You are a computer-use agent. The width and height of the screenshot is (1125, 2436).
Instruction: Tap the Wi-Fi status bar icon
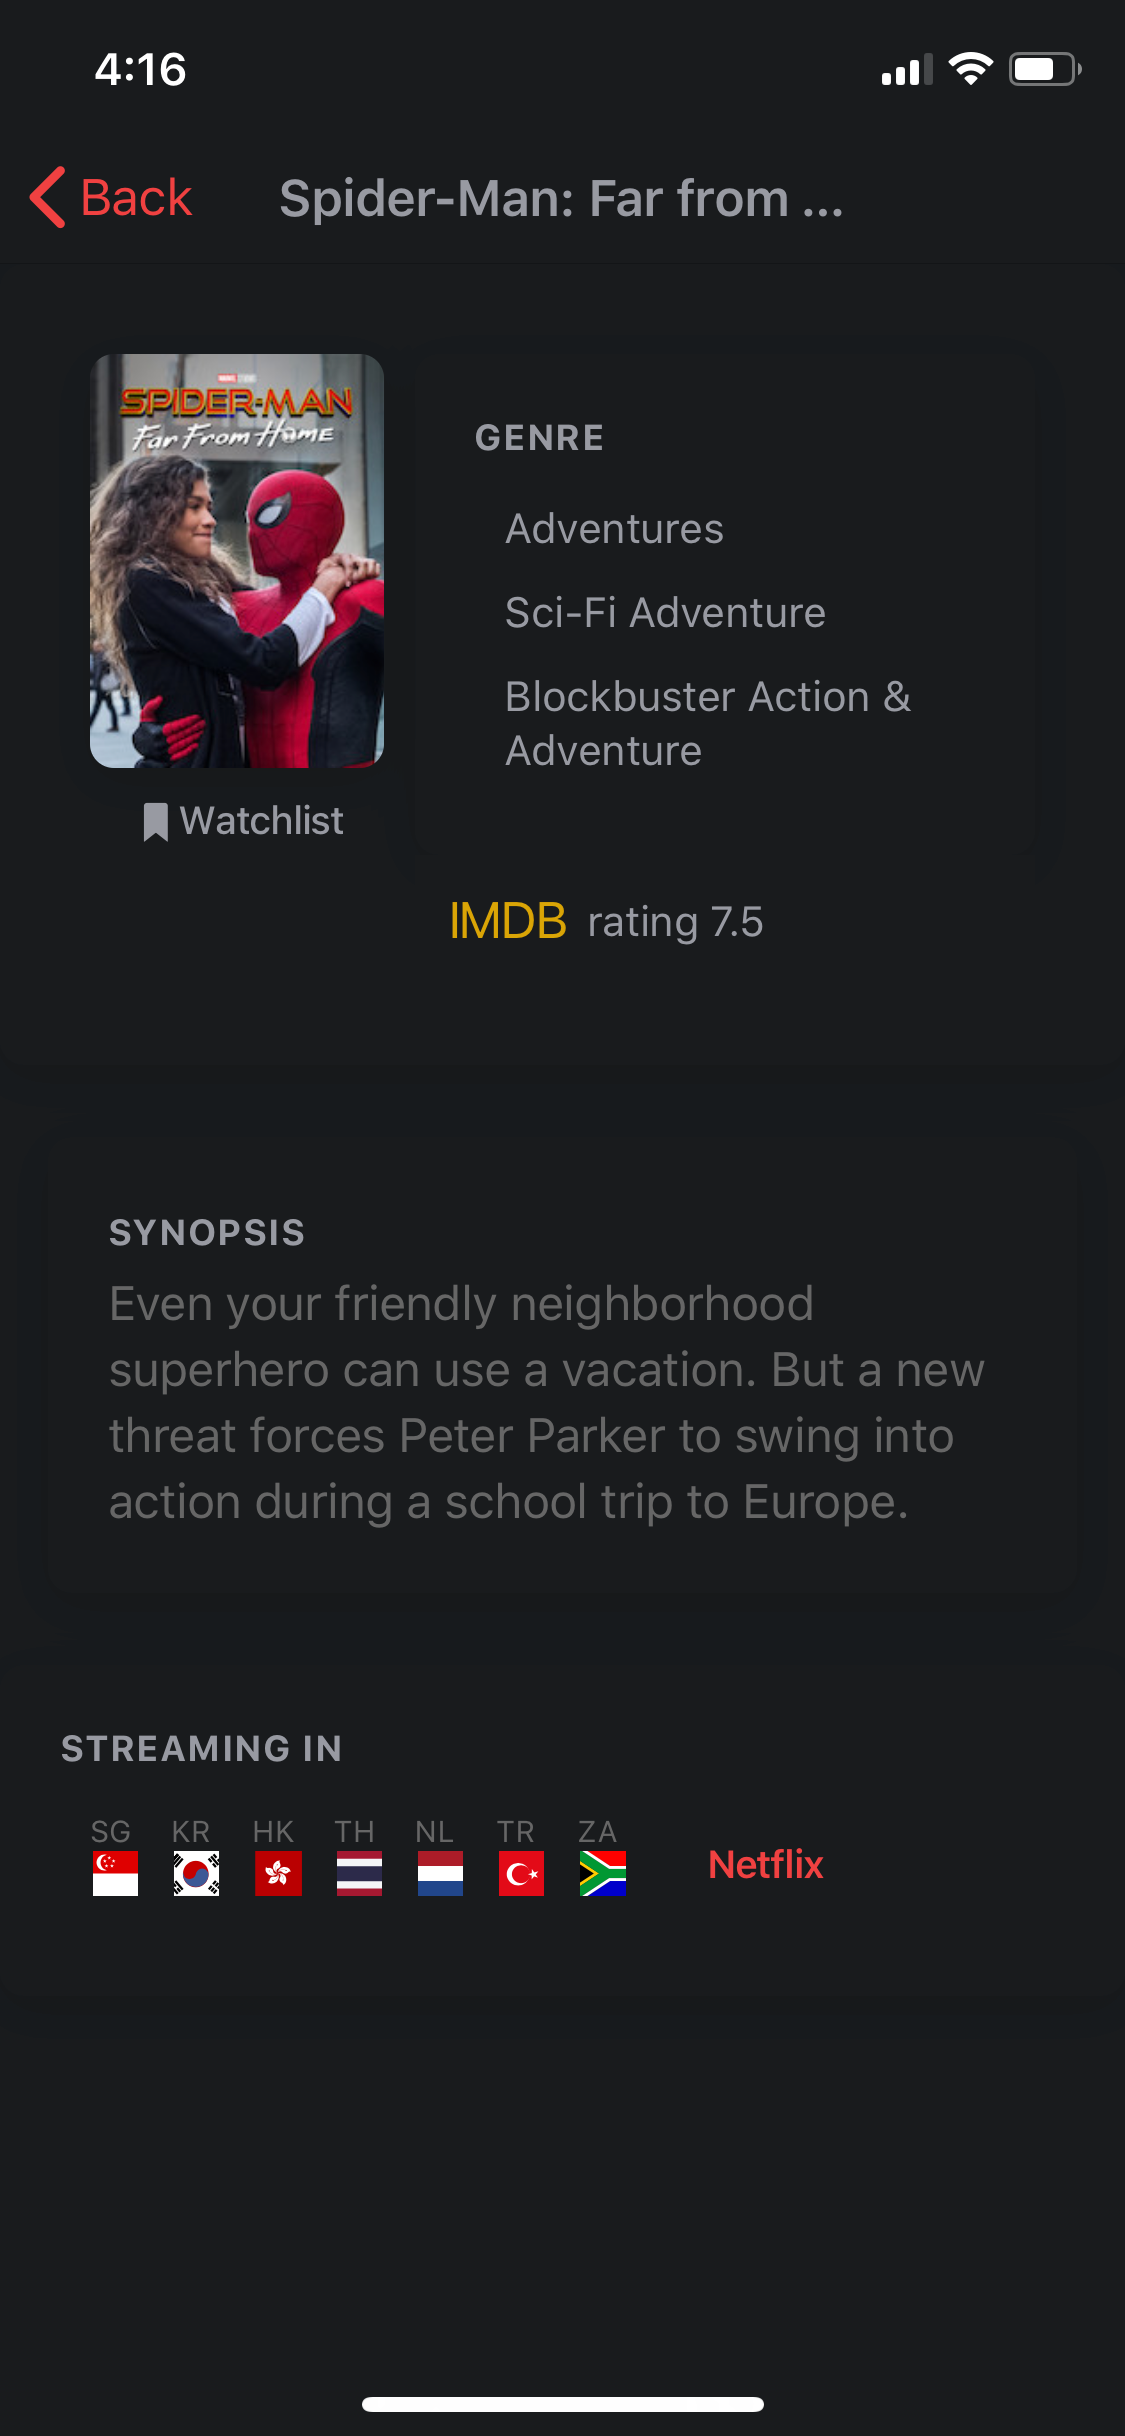(x=970, y=69)
